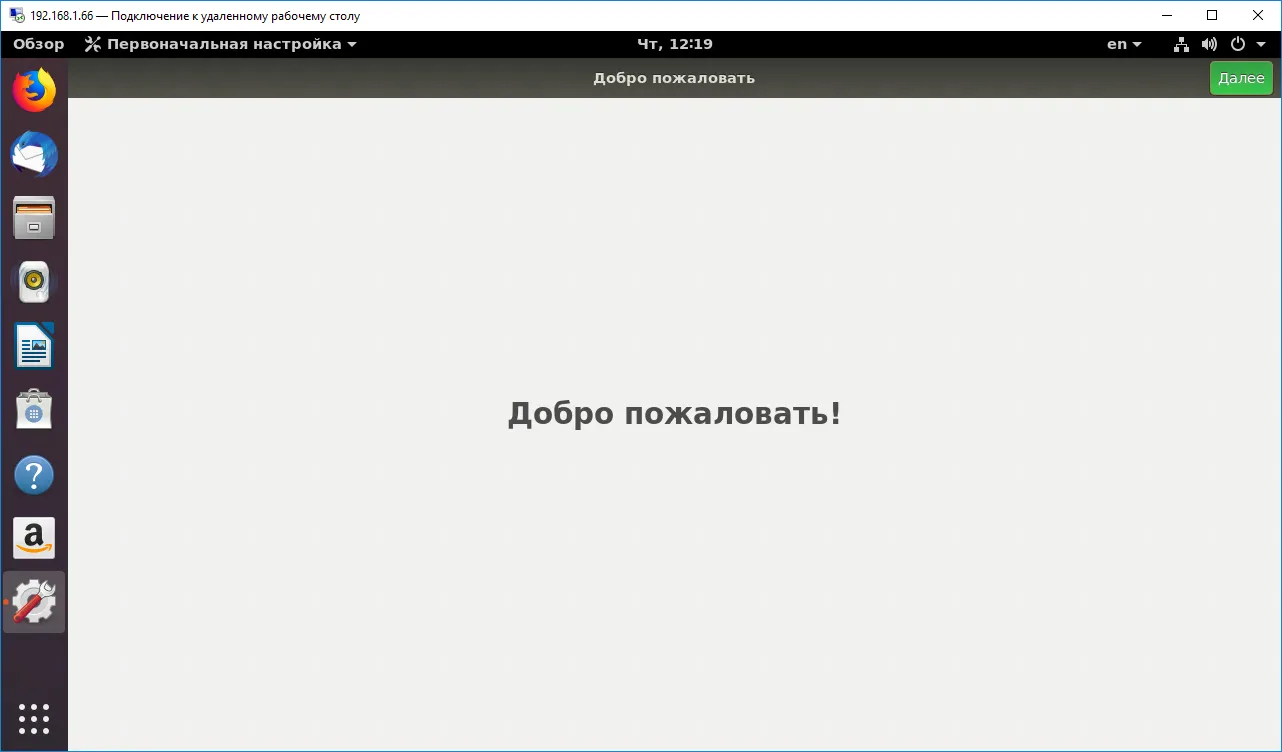Maximize the remote desktop window
1282x752 pixels.
coord(1212,15)
